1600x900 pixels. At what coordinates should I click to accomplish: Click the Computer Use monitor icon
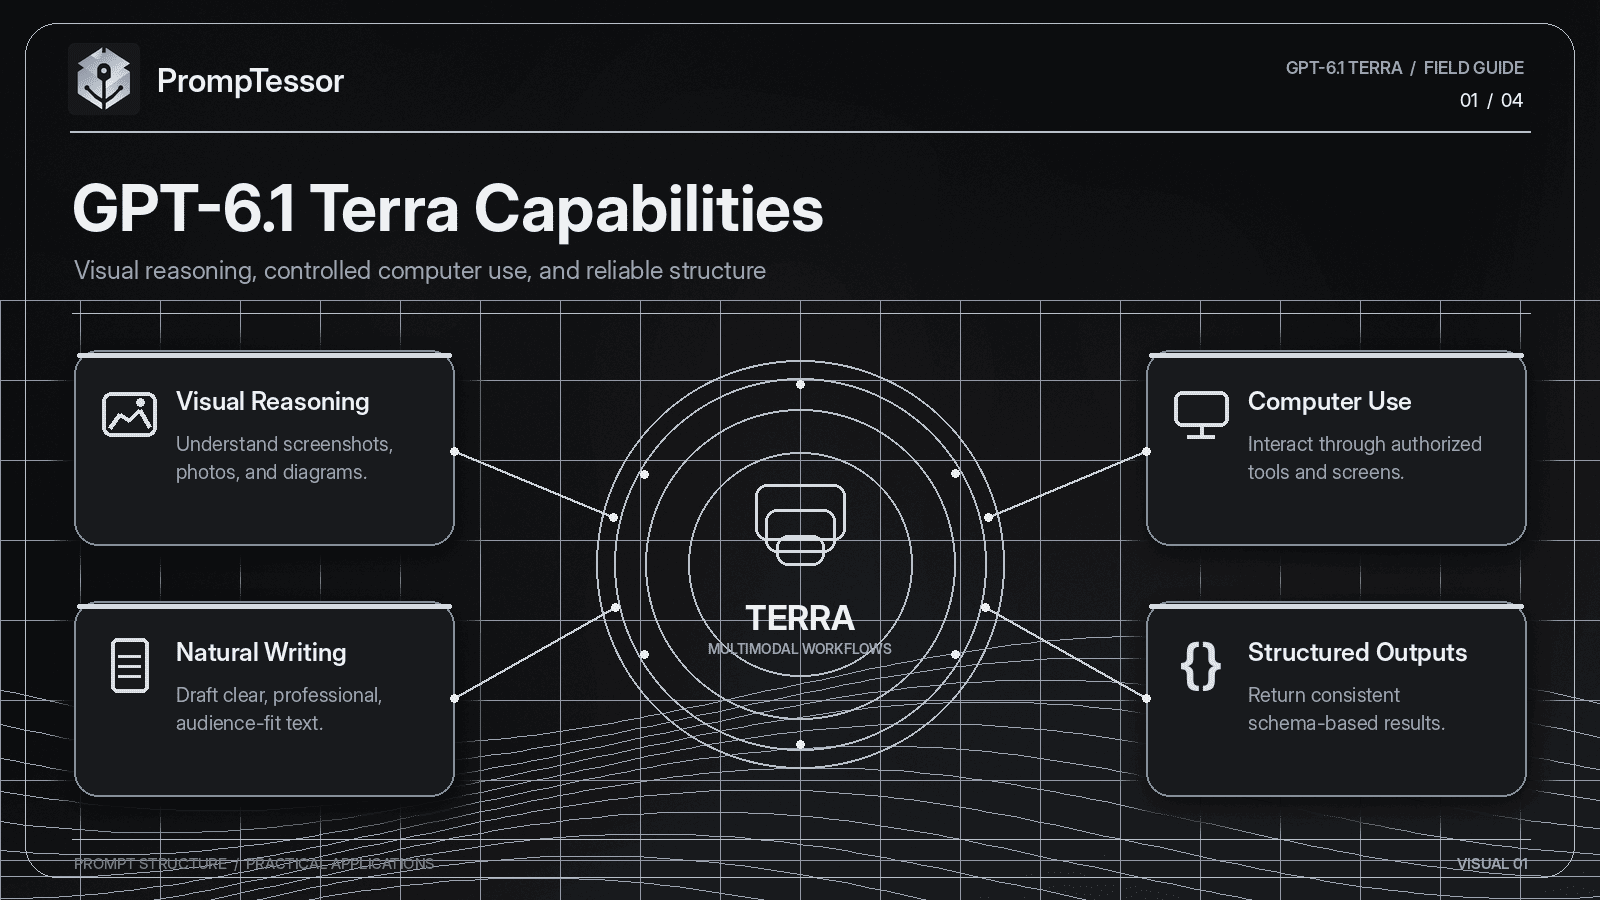click(1201, 415)
